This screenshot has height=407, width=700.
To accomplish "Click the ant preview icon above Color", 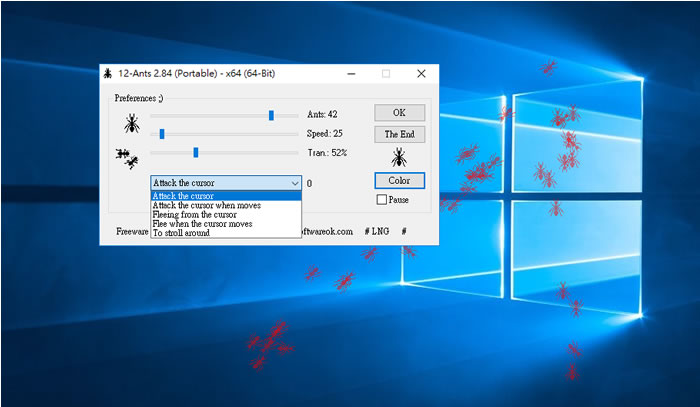I will coord(399,158).
